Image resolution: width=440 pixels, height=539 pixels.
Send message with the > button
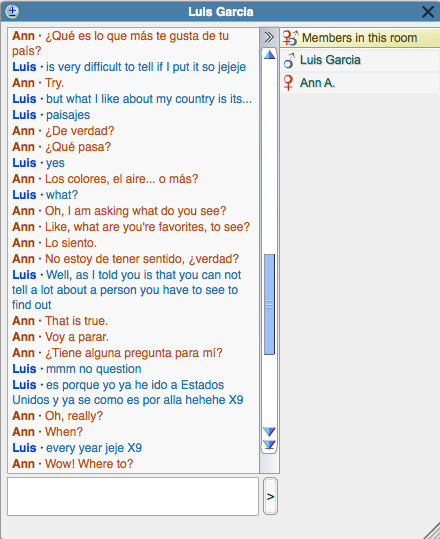[x=271, y=496]
